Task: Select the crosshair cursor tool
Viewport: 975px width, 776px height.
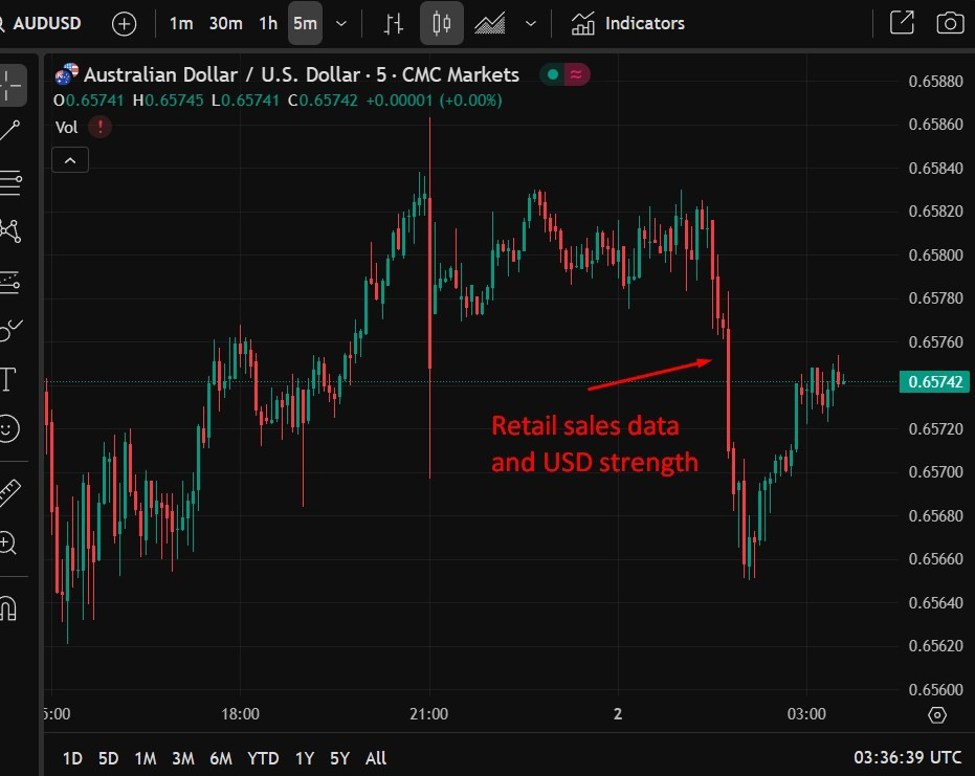Action: click(x=11, y=86)
